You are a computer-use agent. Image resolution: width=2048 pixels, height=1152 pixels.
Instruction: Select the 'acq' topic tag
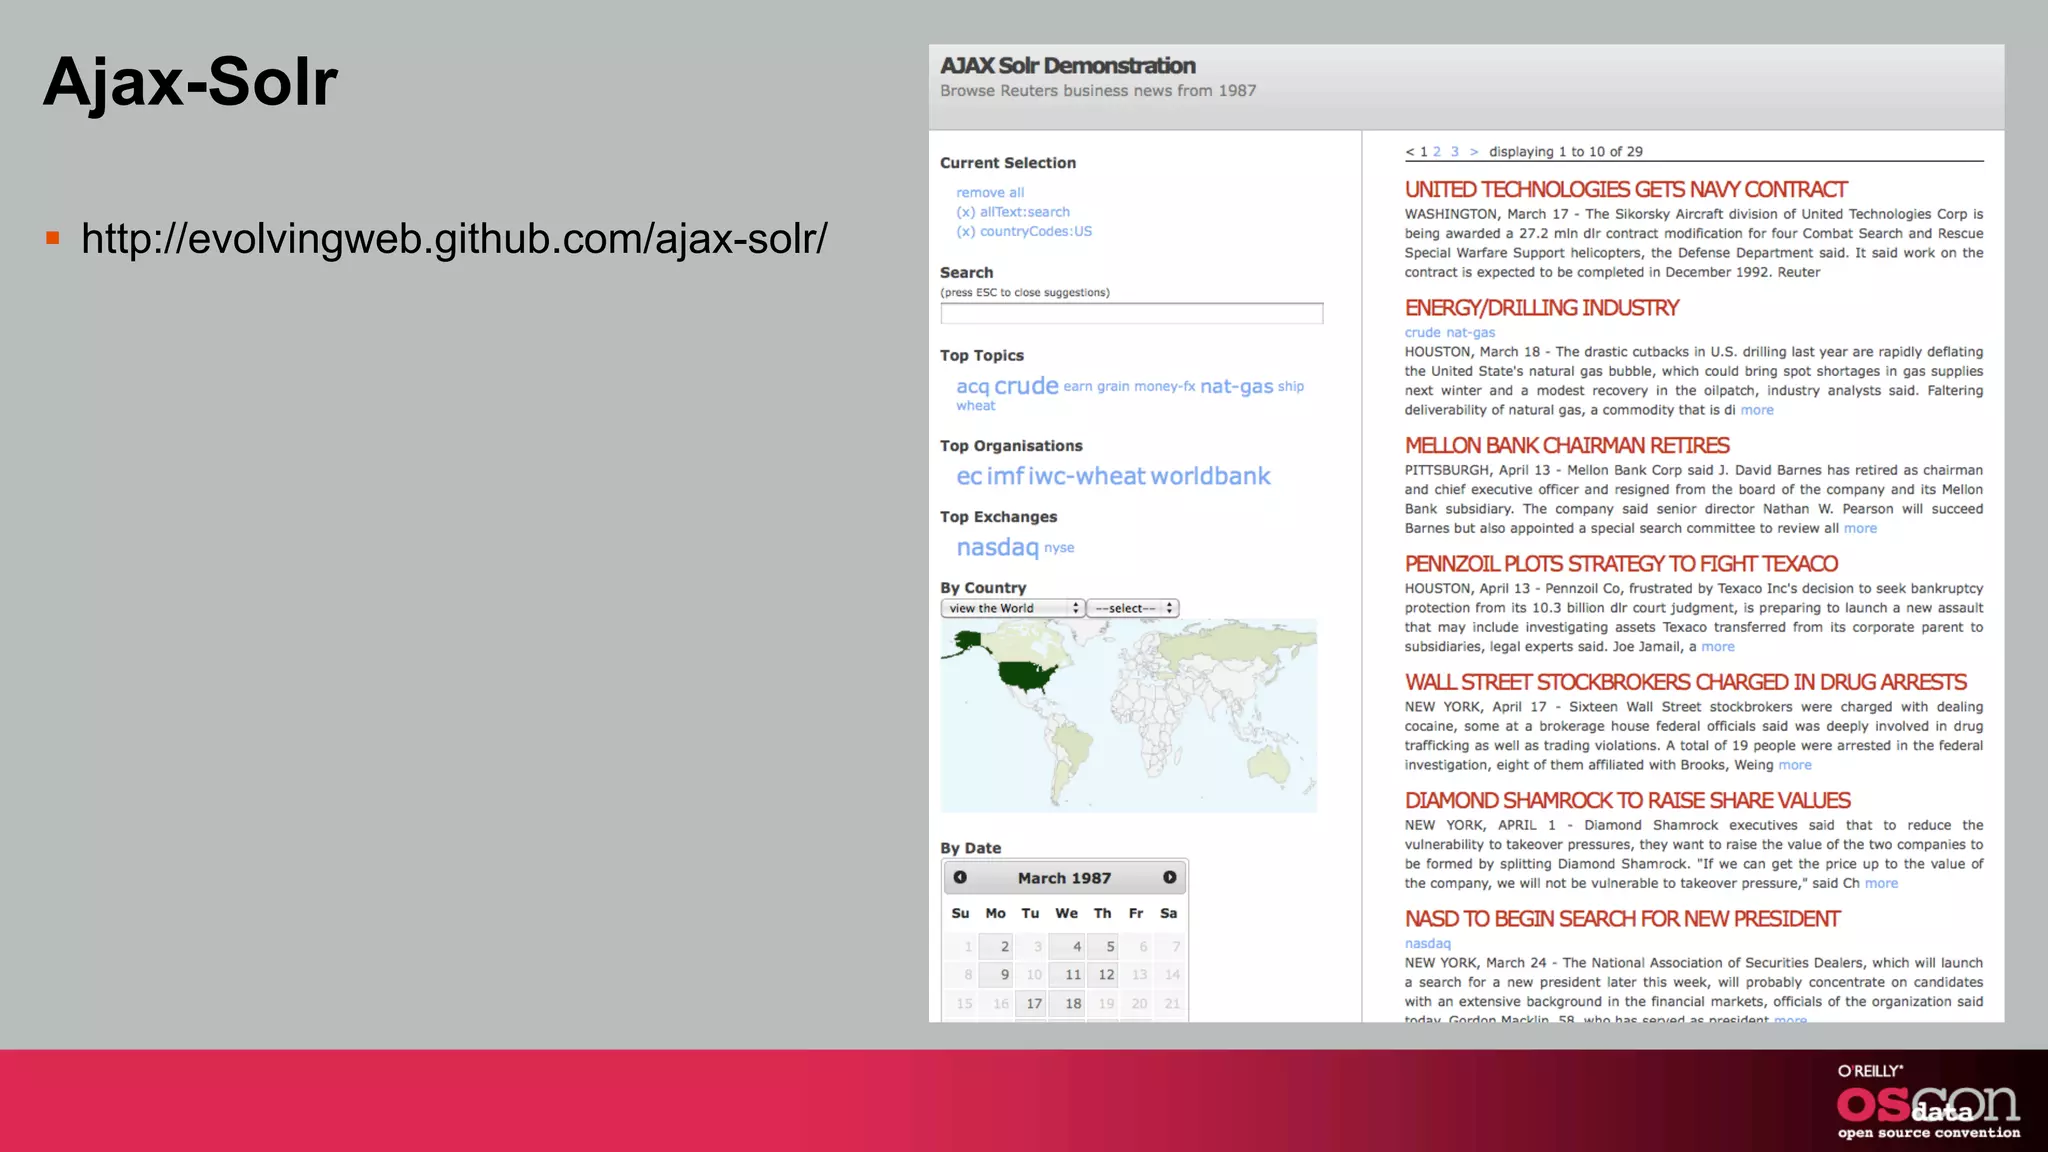[972, 387]
